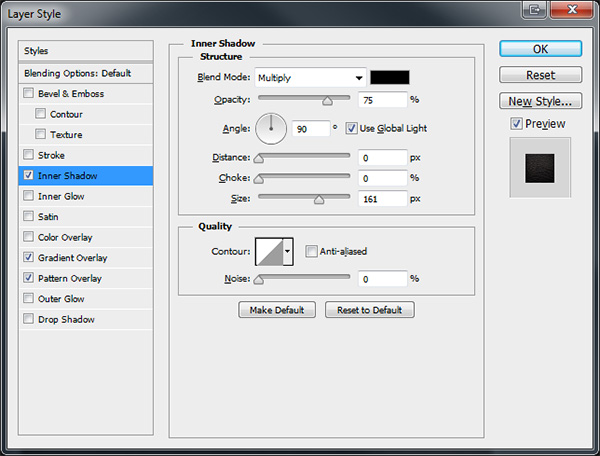Click the Opacity value field

383,100
